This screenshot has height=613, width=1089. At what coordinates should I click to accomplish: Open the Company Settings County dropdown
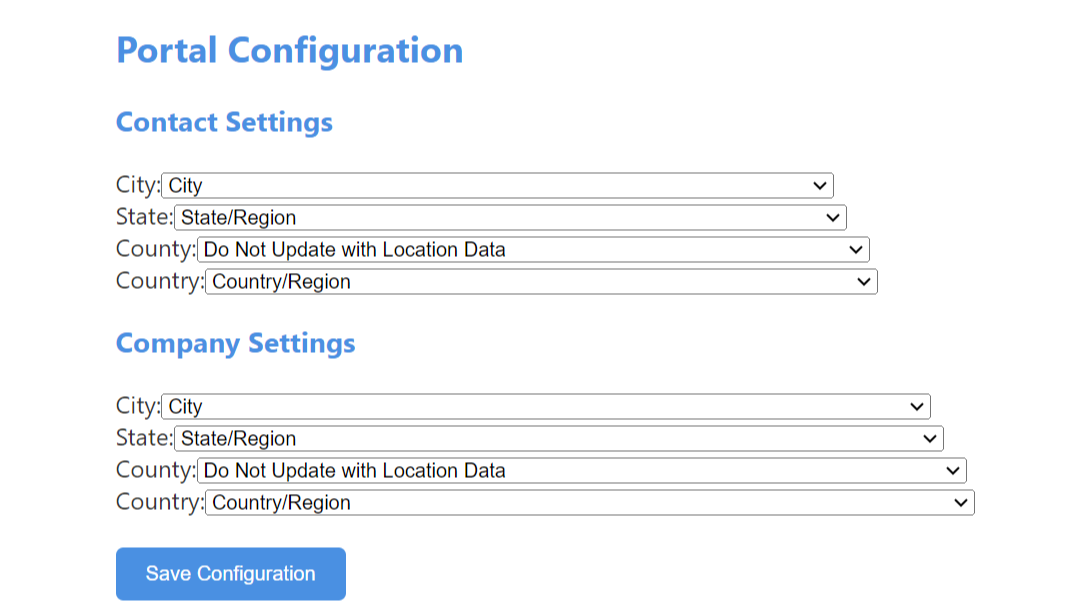(581, 470)
